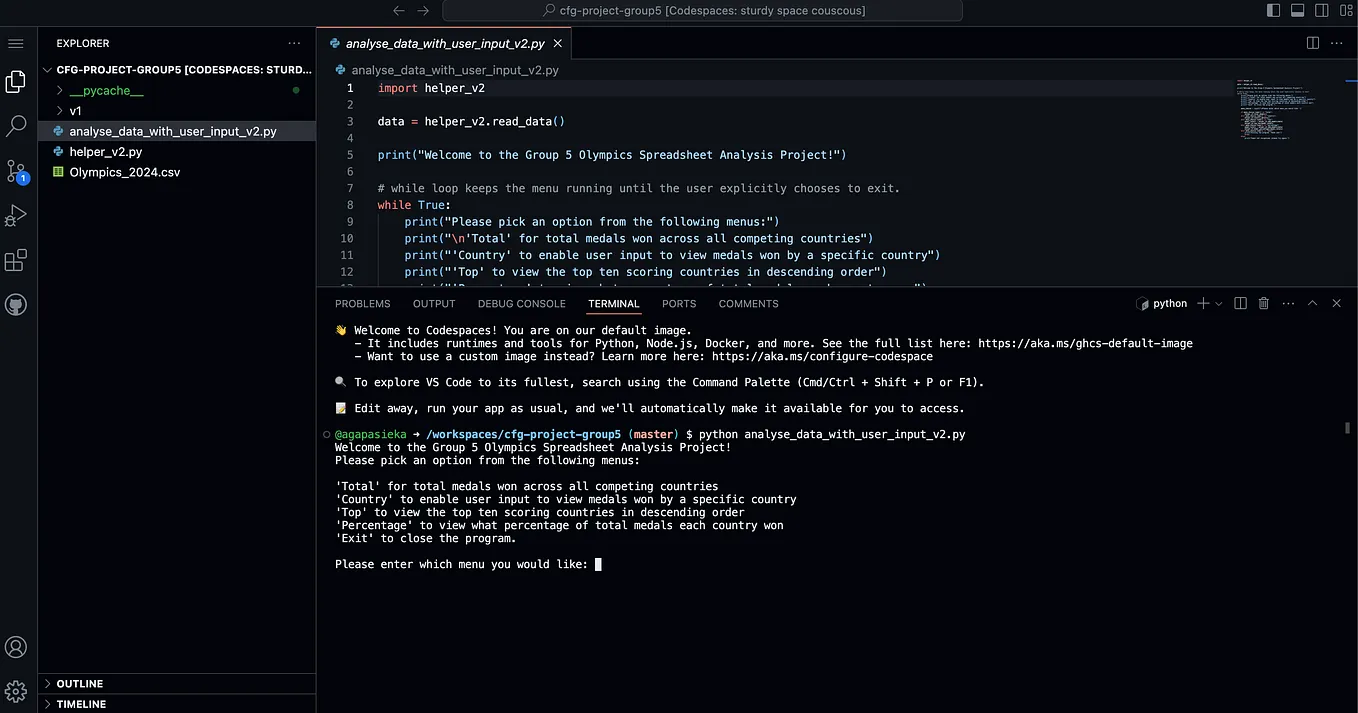This screenshot has width=1358, height=713.
Task: Kill the active terminal with the trash icon
Action: click(x=1263, y=303)
